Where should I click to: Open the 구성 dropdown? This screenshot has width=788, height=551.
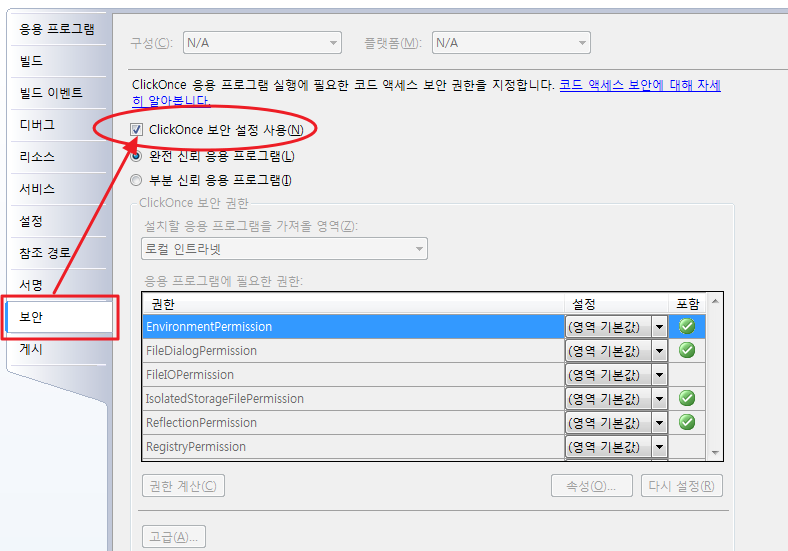coord(262,43)
